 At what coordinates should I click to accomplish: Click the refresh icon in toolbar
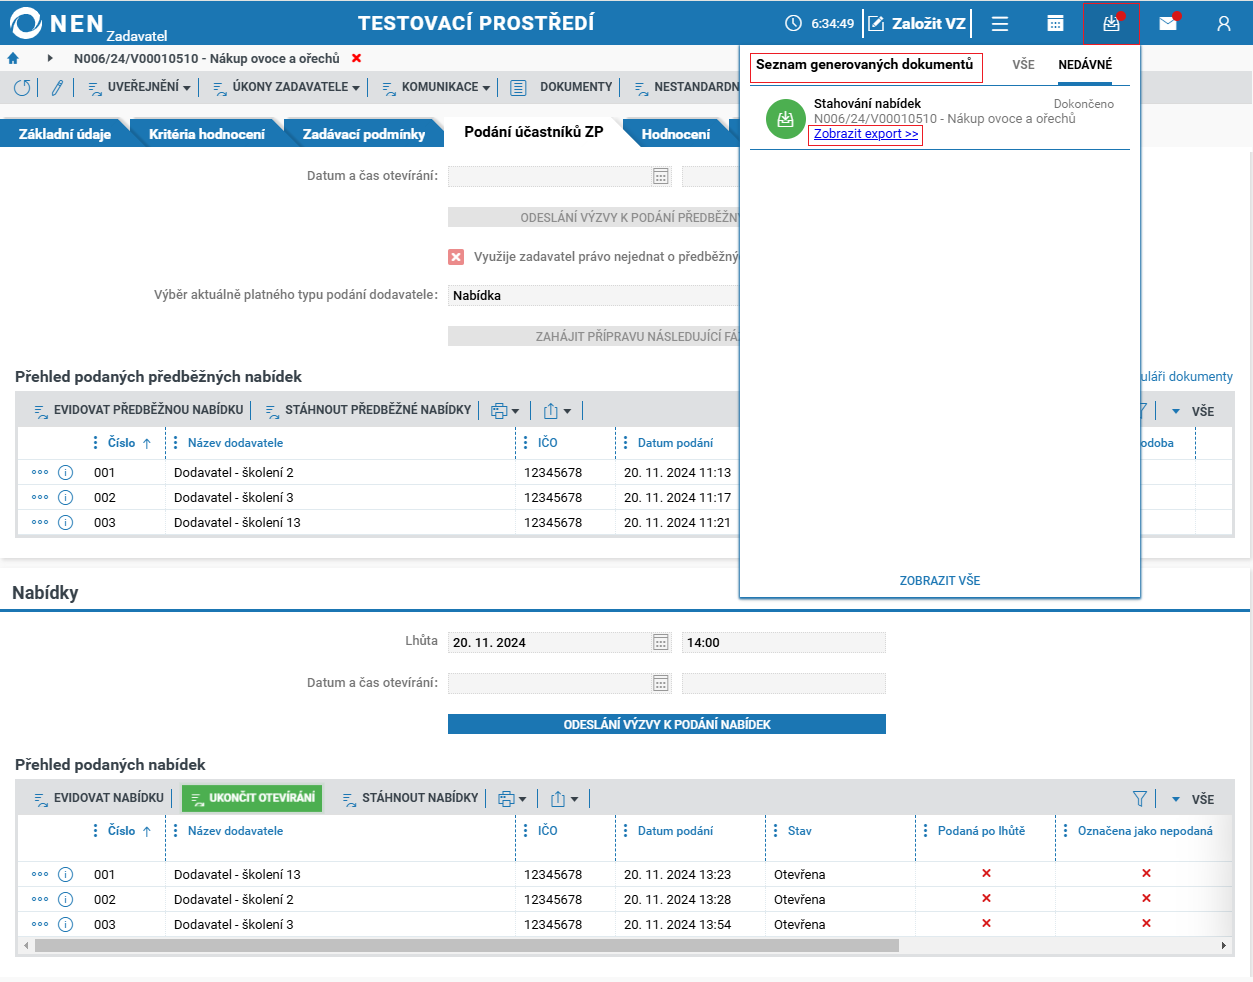pos(22,88)
